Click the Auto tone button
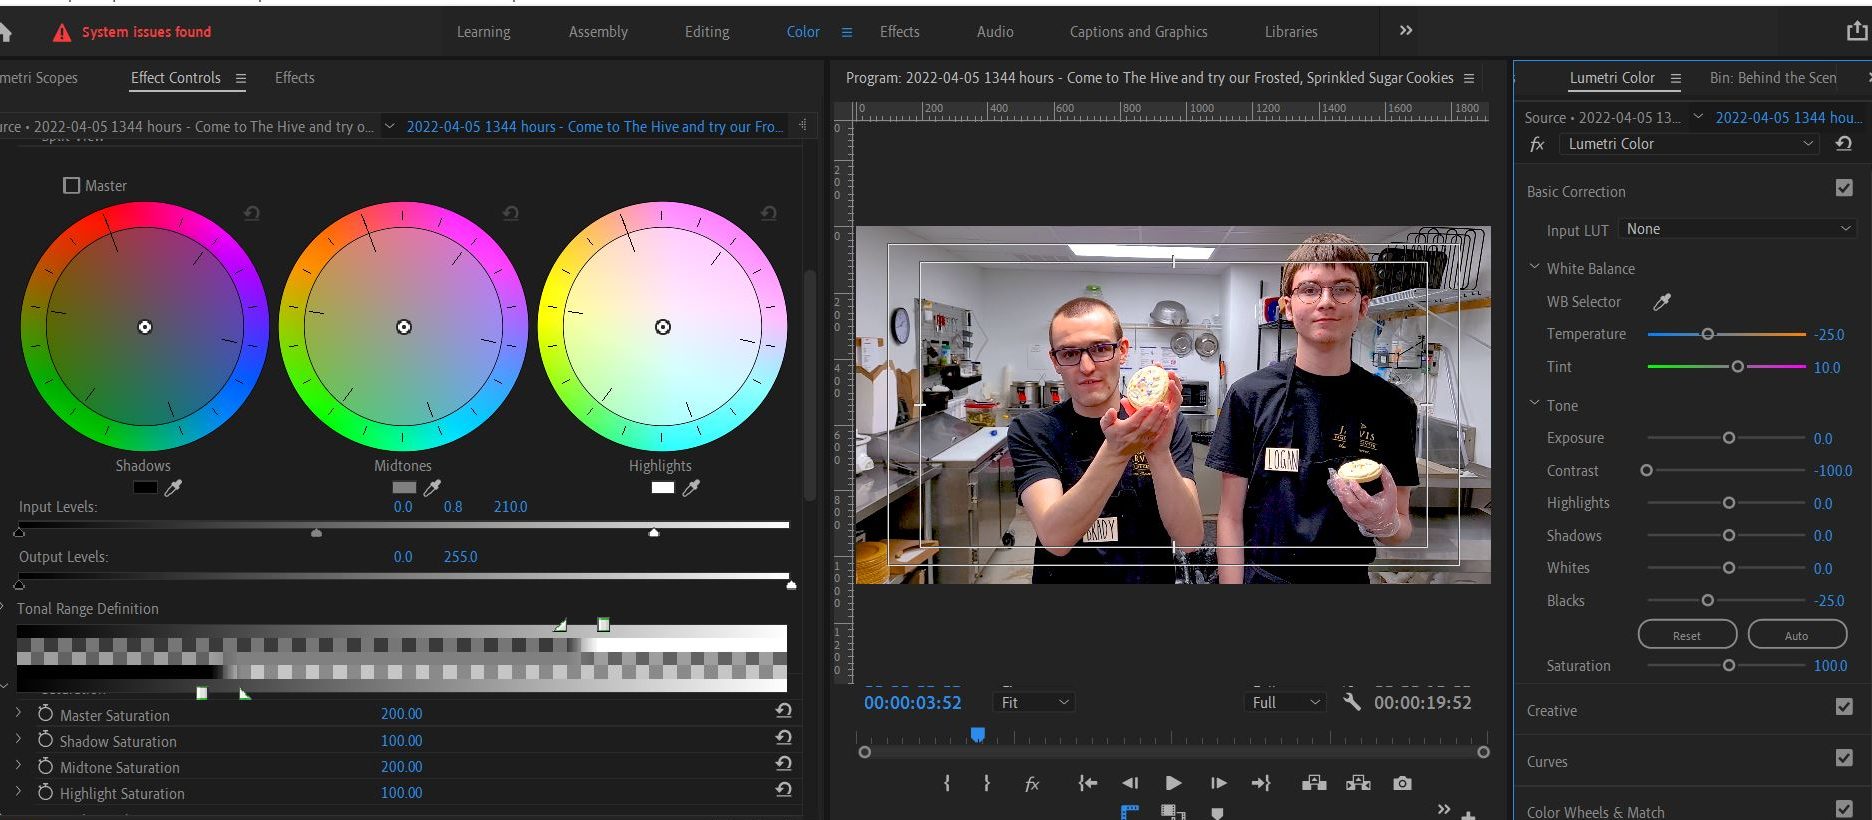Screen dimensions: 1872x820 pos(1797,635)
